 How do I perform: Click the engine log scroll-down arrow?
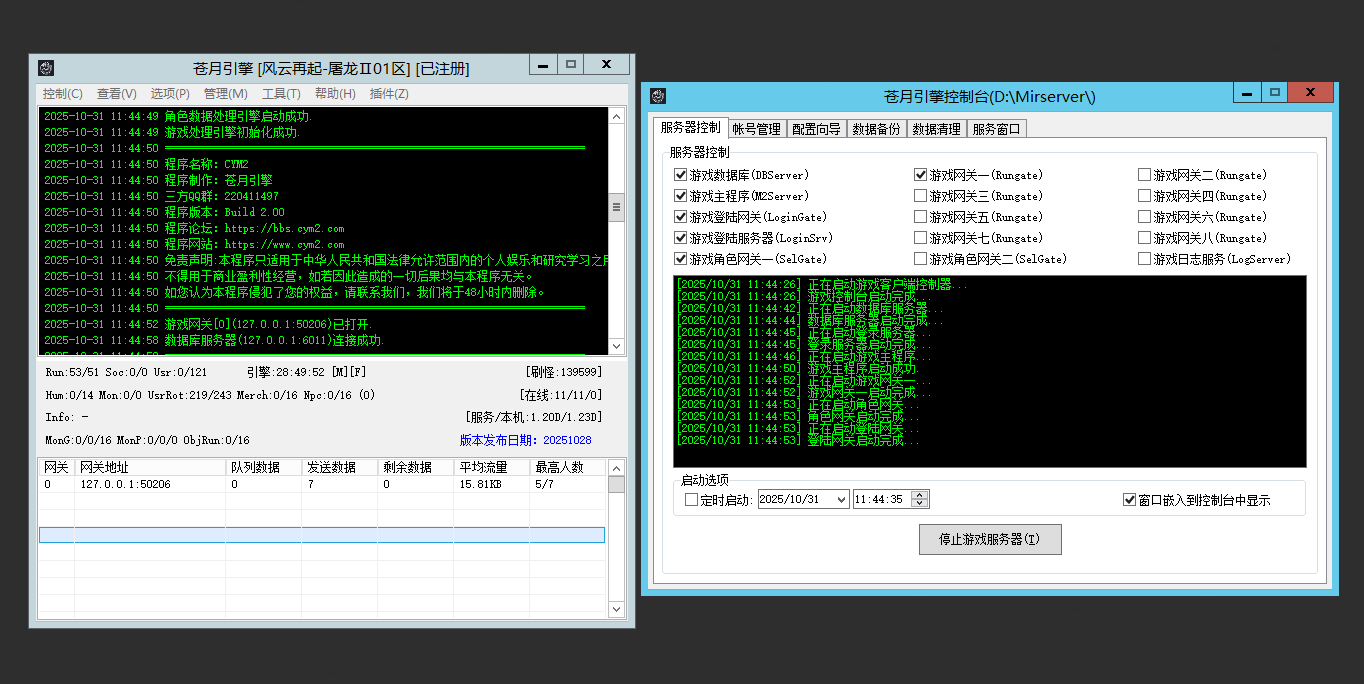pos(616,346)
